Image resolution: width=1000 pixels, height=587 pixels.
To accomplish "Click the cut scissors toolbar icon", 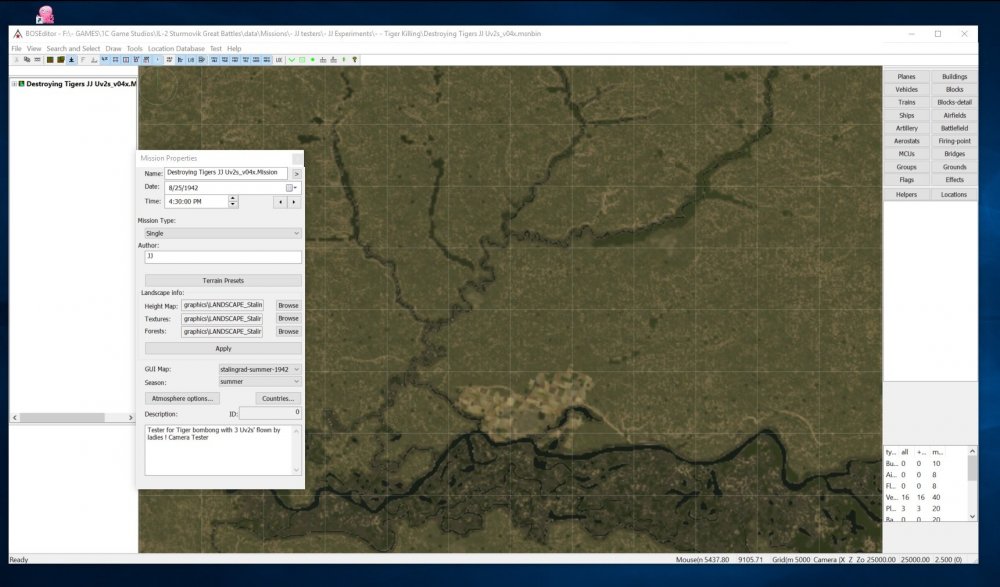I will 15,59.
